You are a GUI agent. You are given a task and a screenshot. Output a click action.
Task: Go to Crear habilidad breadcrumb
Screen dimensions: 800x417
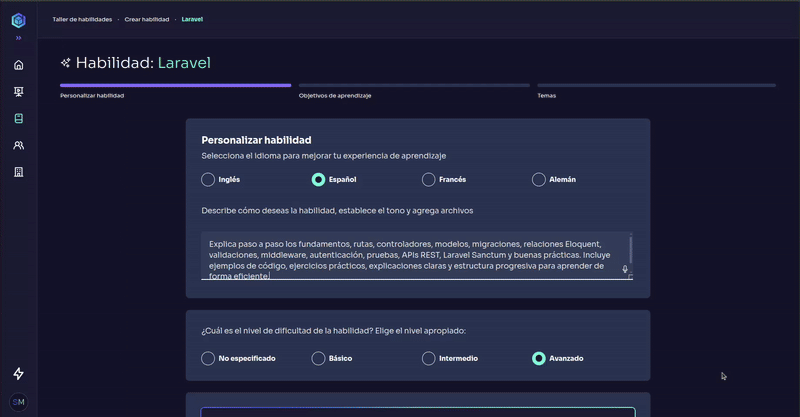click(x=146, y=19)
